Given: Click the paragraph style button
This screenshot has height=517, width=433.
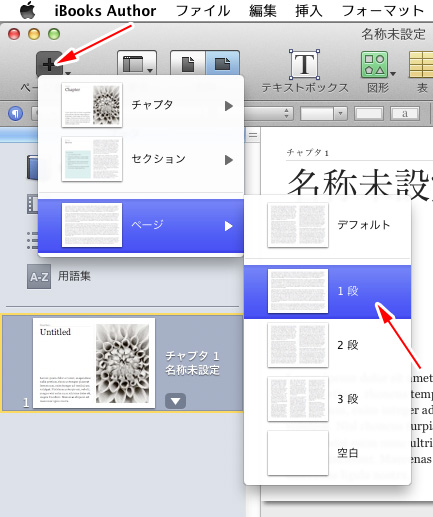Looking at the screenshot, I should (x=15, y=113).
